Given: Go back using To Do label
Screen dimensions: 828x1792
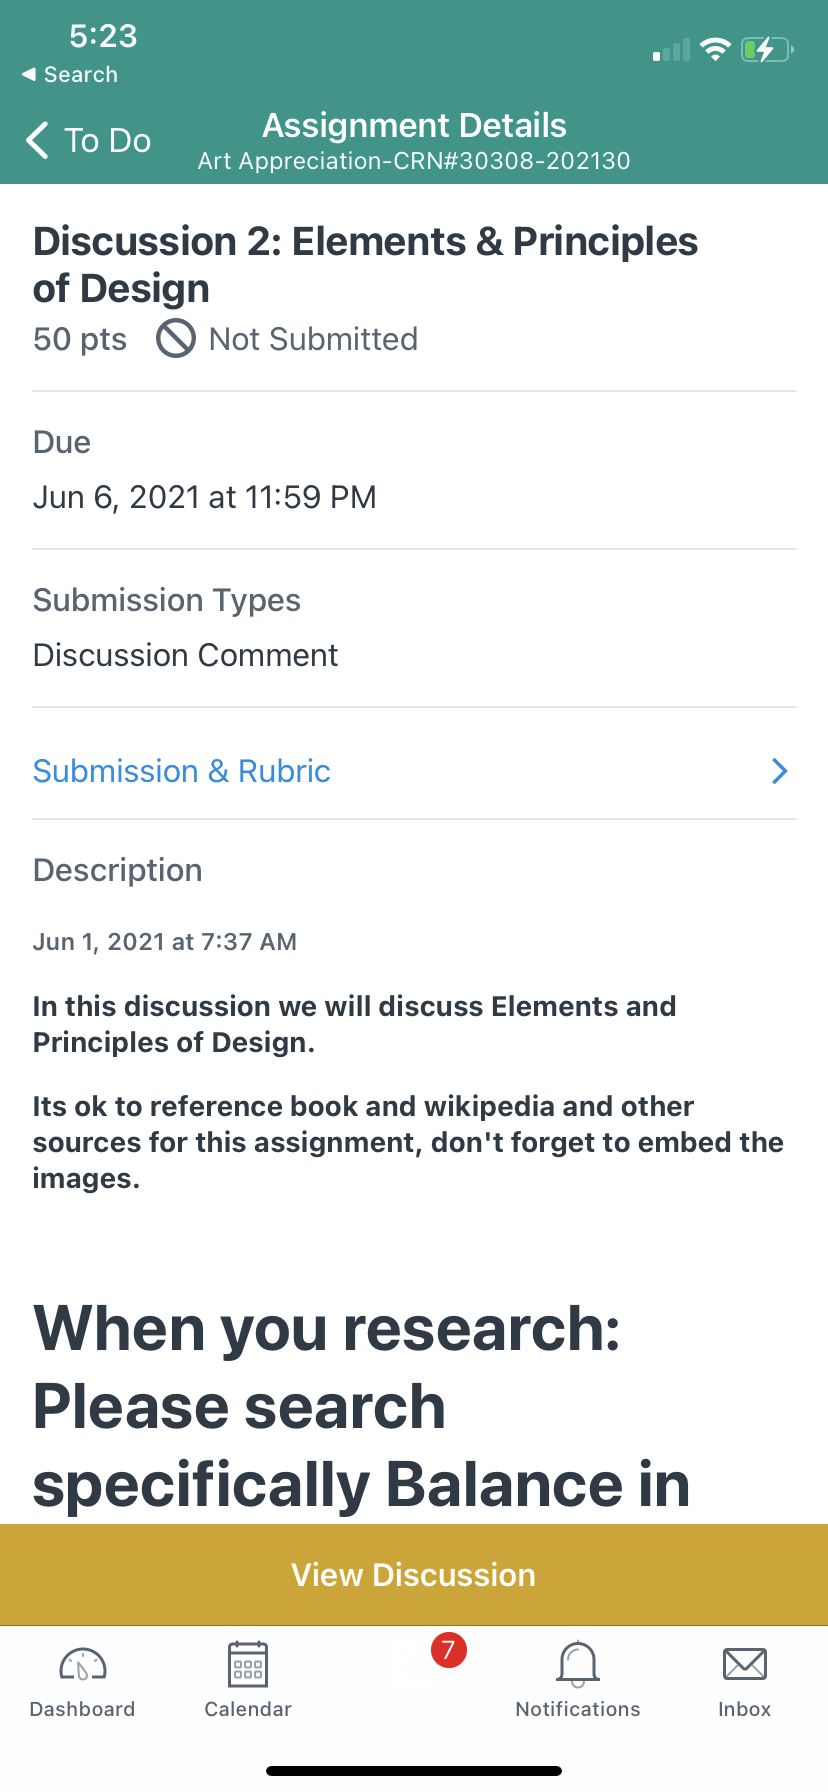Looking at the screenshot, I should tap(108, 140).
